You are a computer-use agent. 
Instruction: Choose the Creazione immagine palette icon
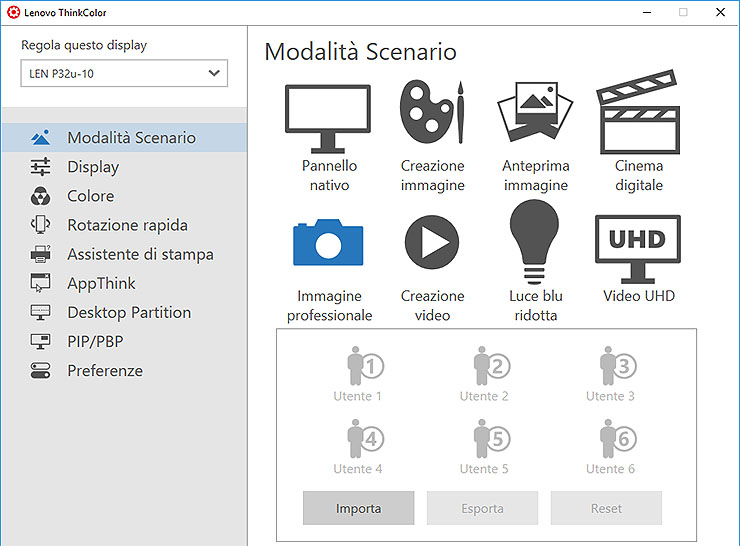432,114
